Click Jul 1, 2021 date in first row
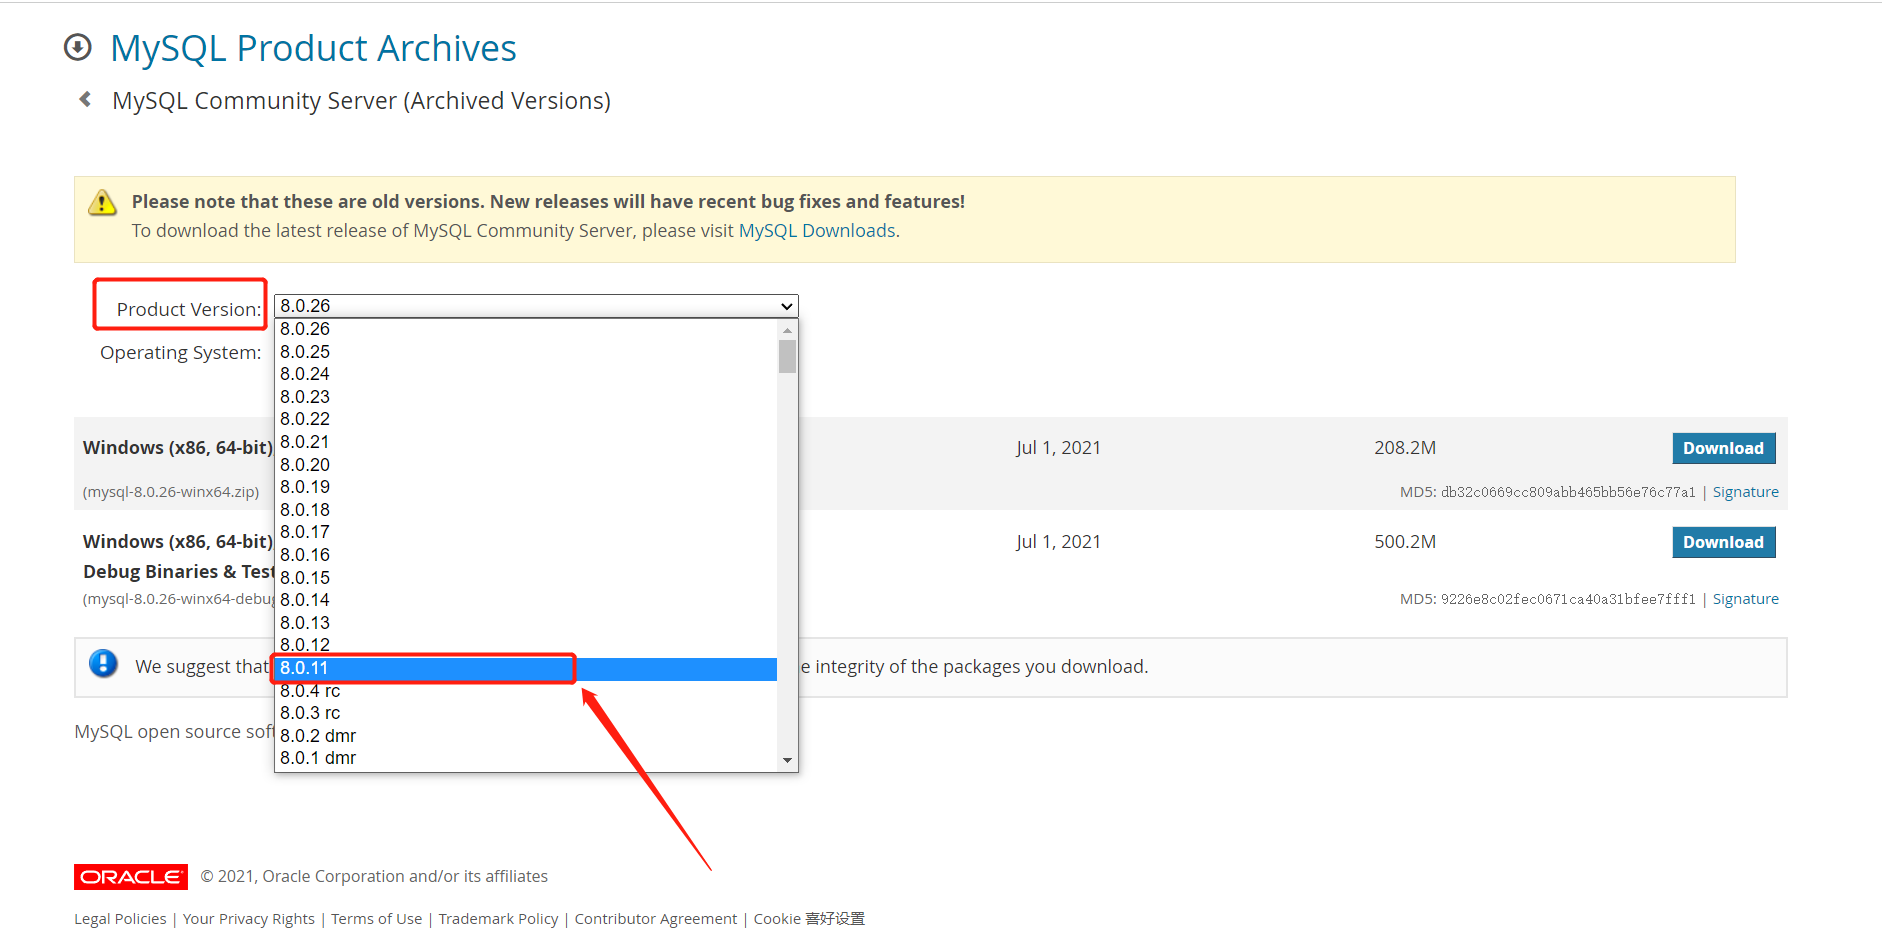Image resolution: width=1882 pixels, height=942 pixels. point(1058,448)
